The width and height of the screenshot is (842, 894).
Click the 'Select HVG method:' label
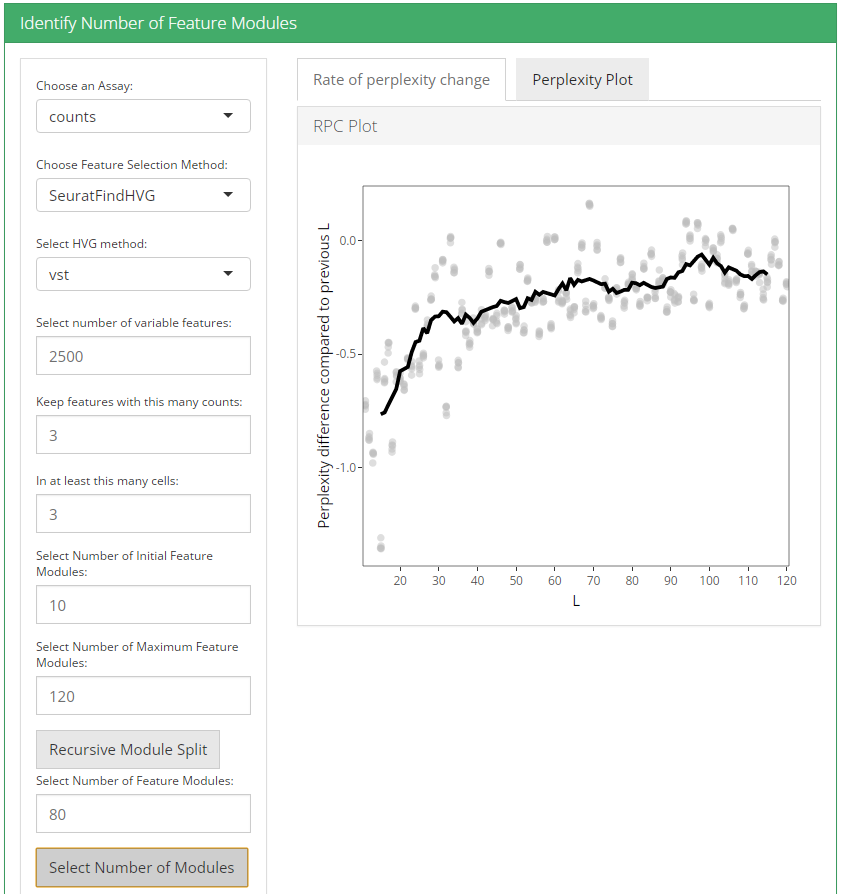[91, 244]
